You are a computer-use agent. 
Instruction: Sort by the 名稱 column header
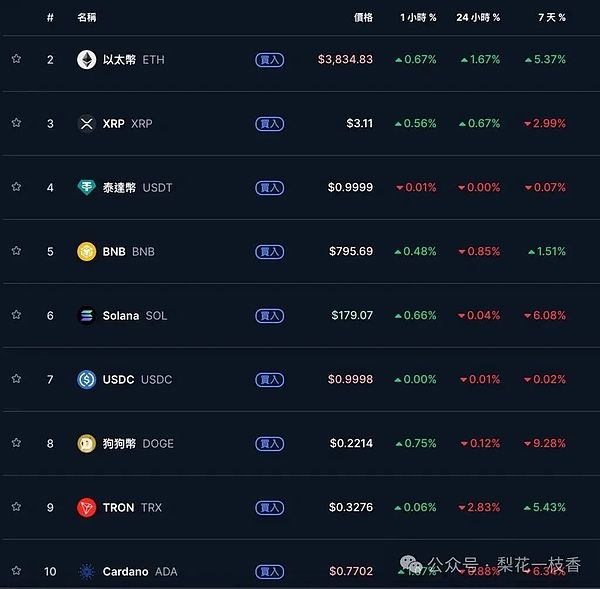pyautogui.click(x=87, y=18)
